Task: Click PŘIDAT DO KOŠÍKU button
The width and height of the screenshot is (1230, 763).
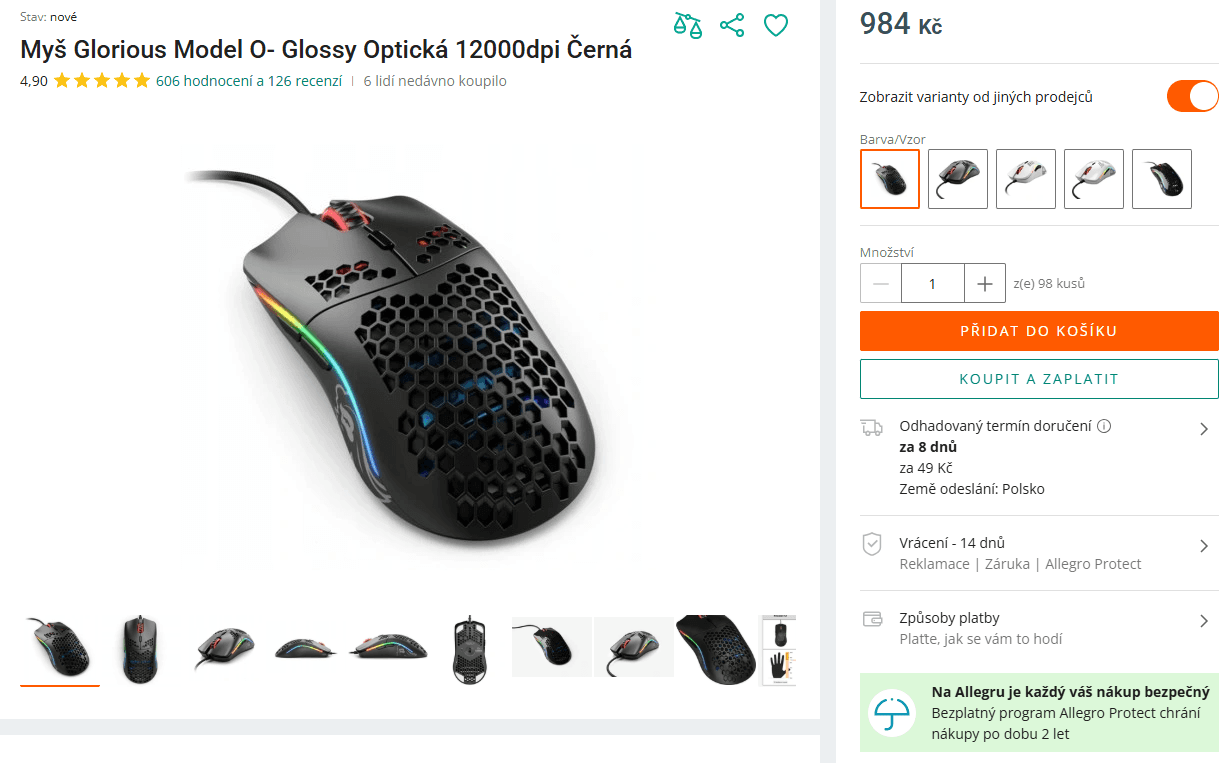Action: [x=1039, y=331]
